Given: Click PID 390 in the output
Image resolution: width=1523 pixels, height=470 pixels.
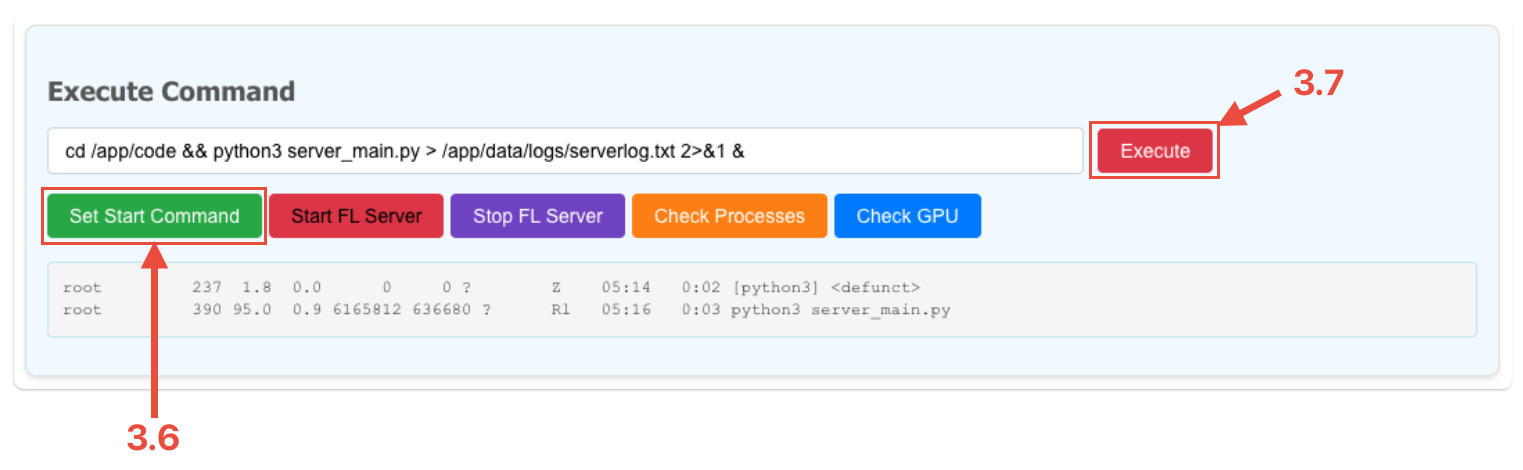Looking at the screenshot, I should [206, 310].
